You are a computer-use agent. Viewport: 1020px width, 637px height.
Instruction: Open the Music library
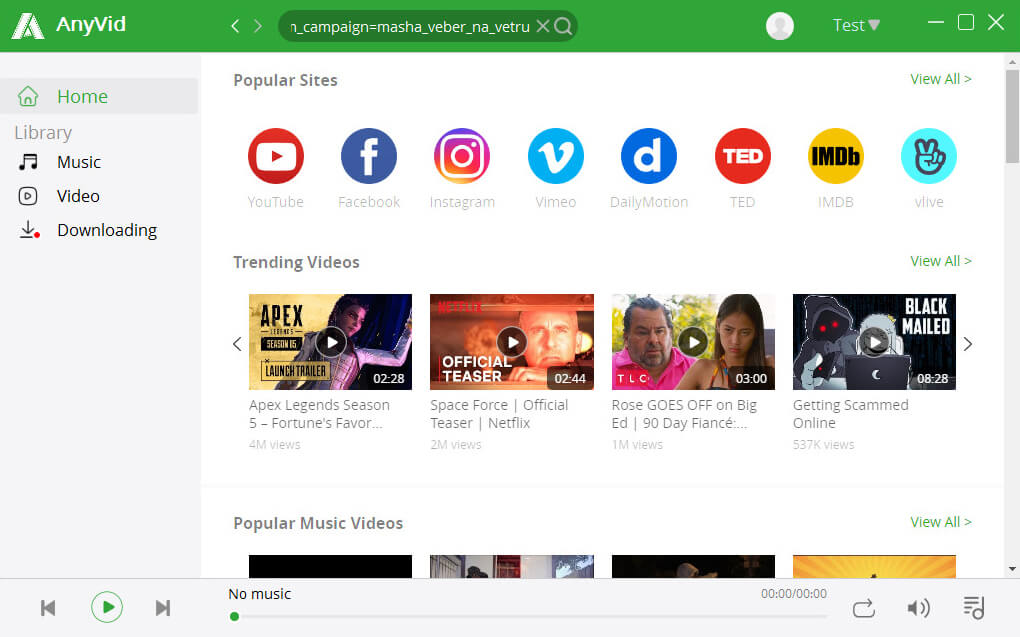pyautogui.click(x=79, y=162)
